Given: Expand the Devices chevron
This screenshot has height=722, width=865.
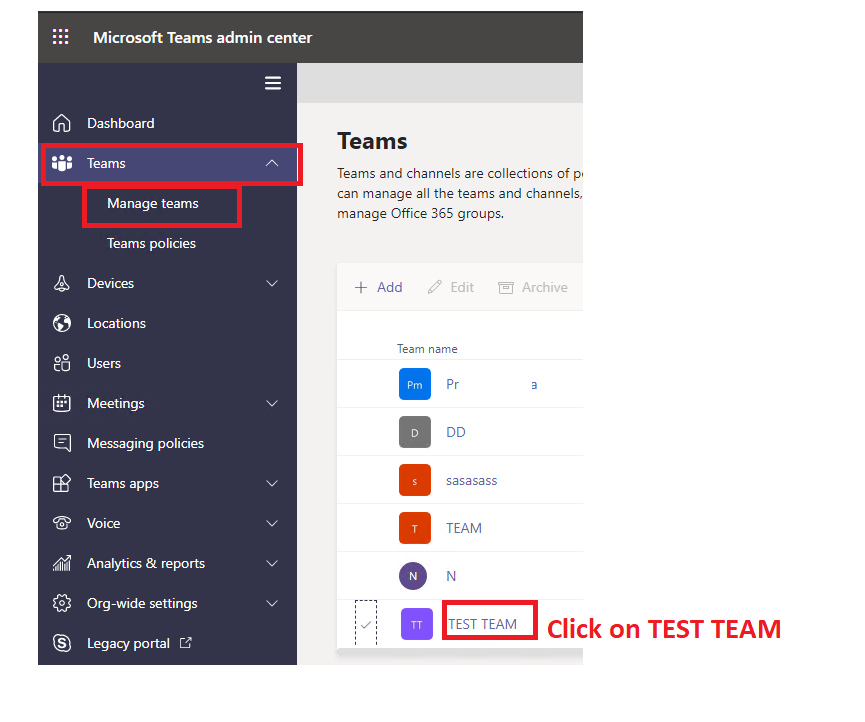Looking at the screenshot, I should click(x=272, y=283).
